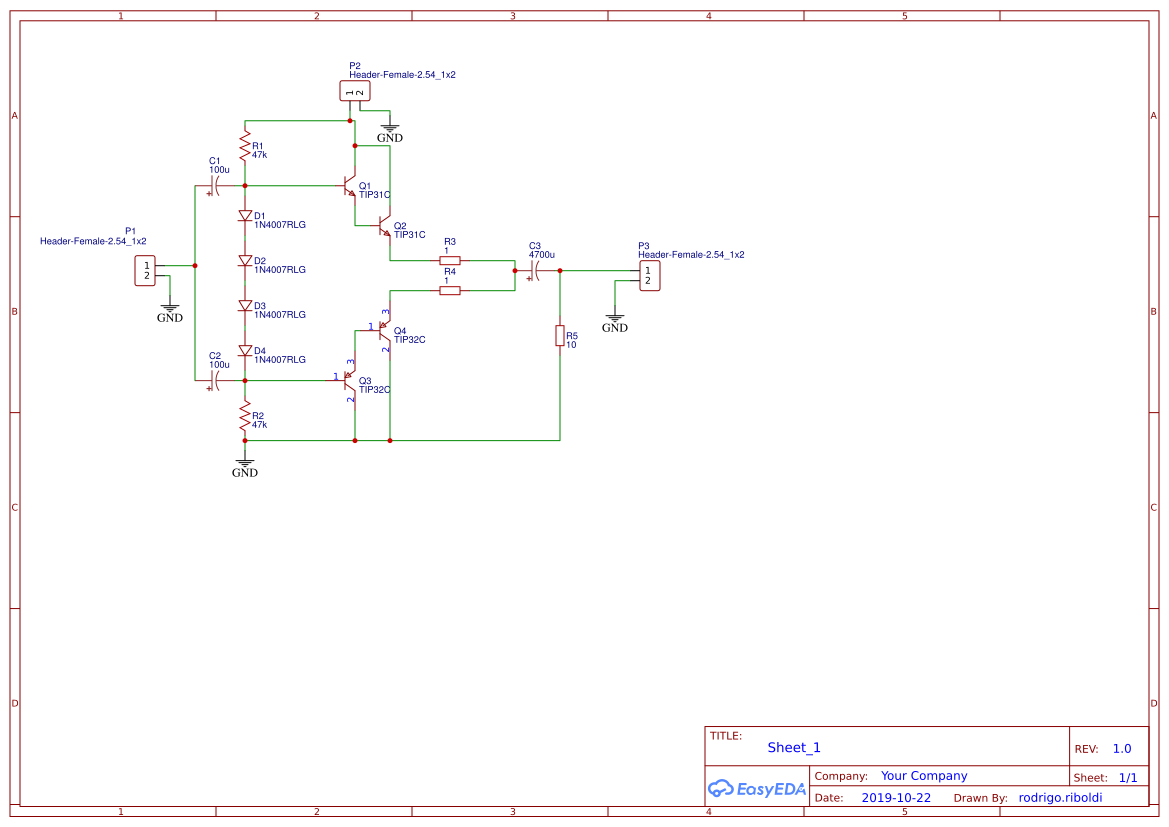
Task: Click the Sheet_1 title text
Action: point(794,747)
